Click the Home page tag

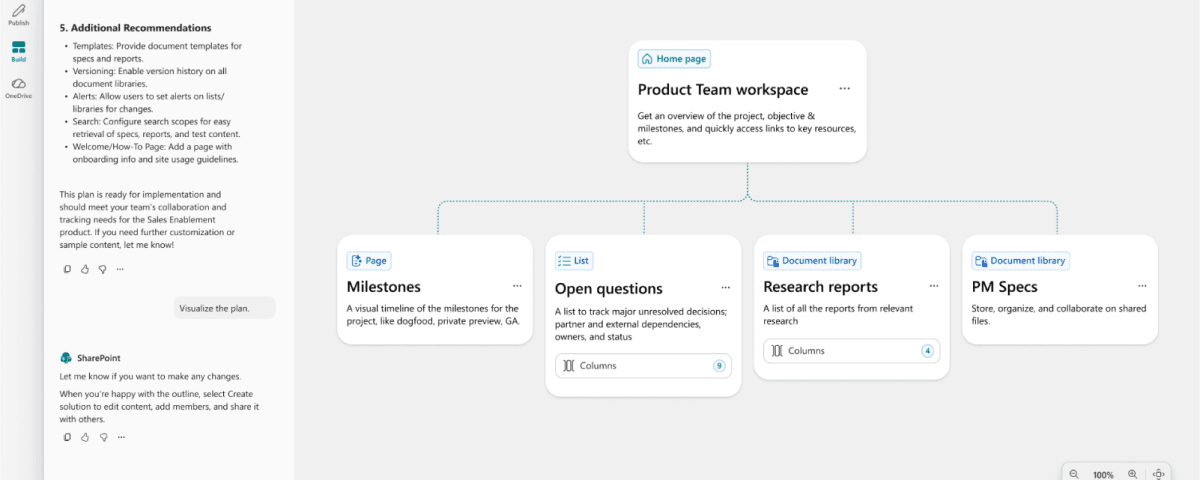[x=674, y=59]
